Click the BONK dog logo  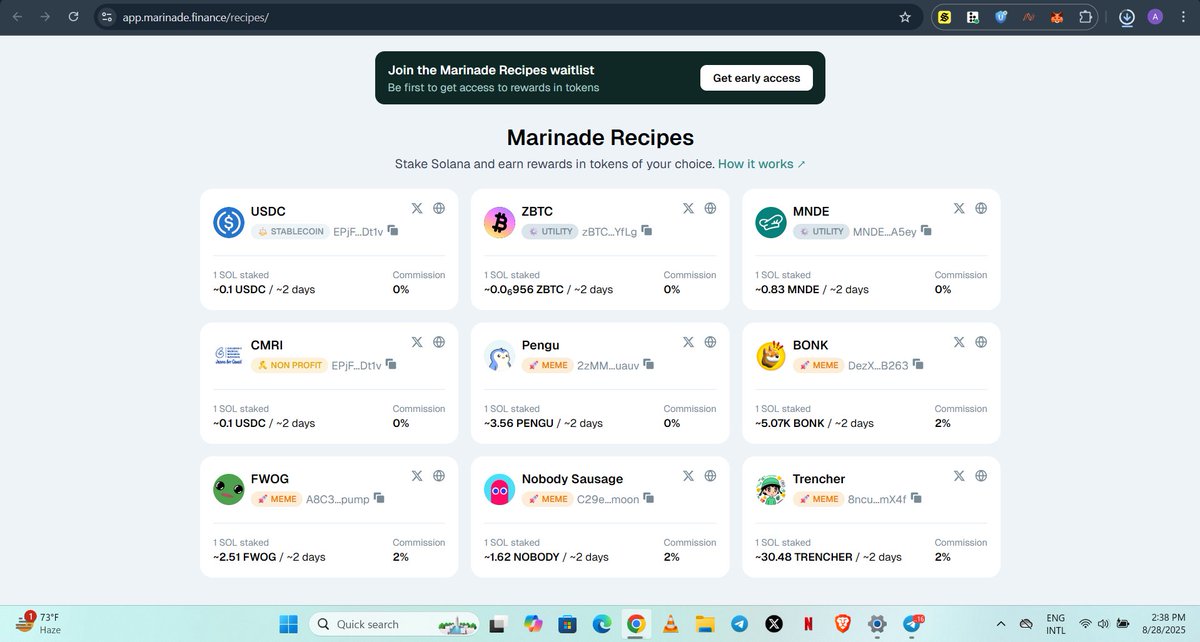click(x=771, y=356)
